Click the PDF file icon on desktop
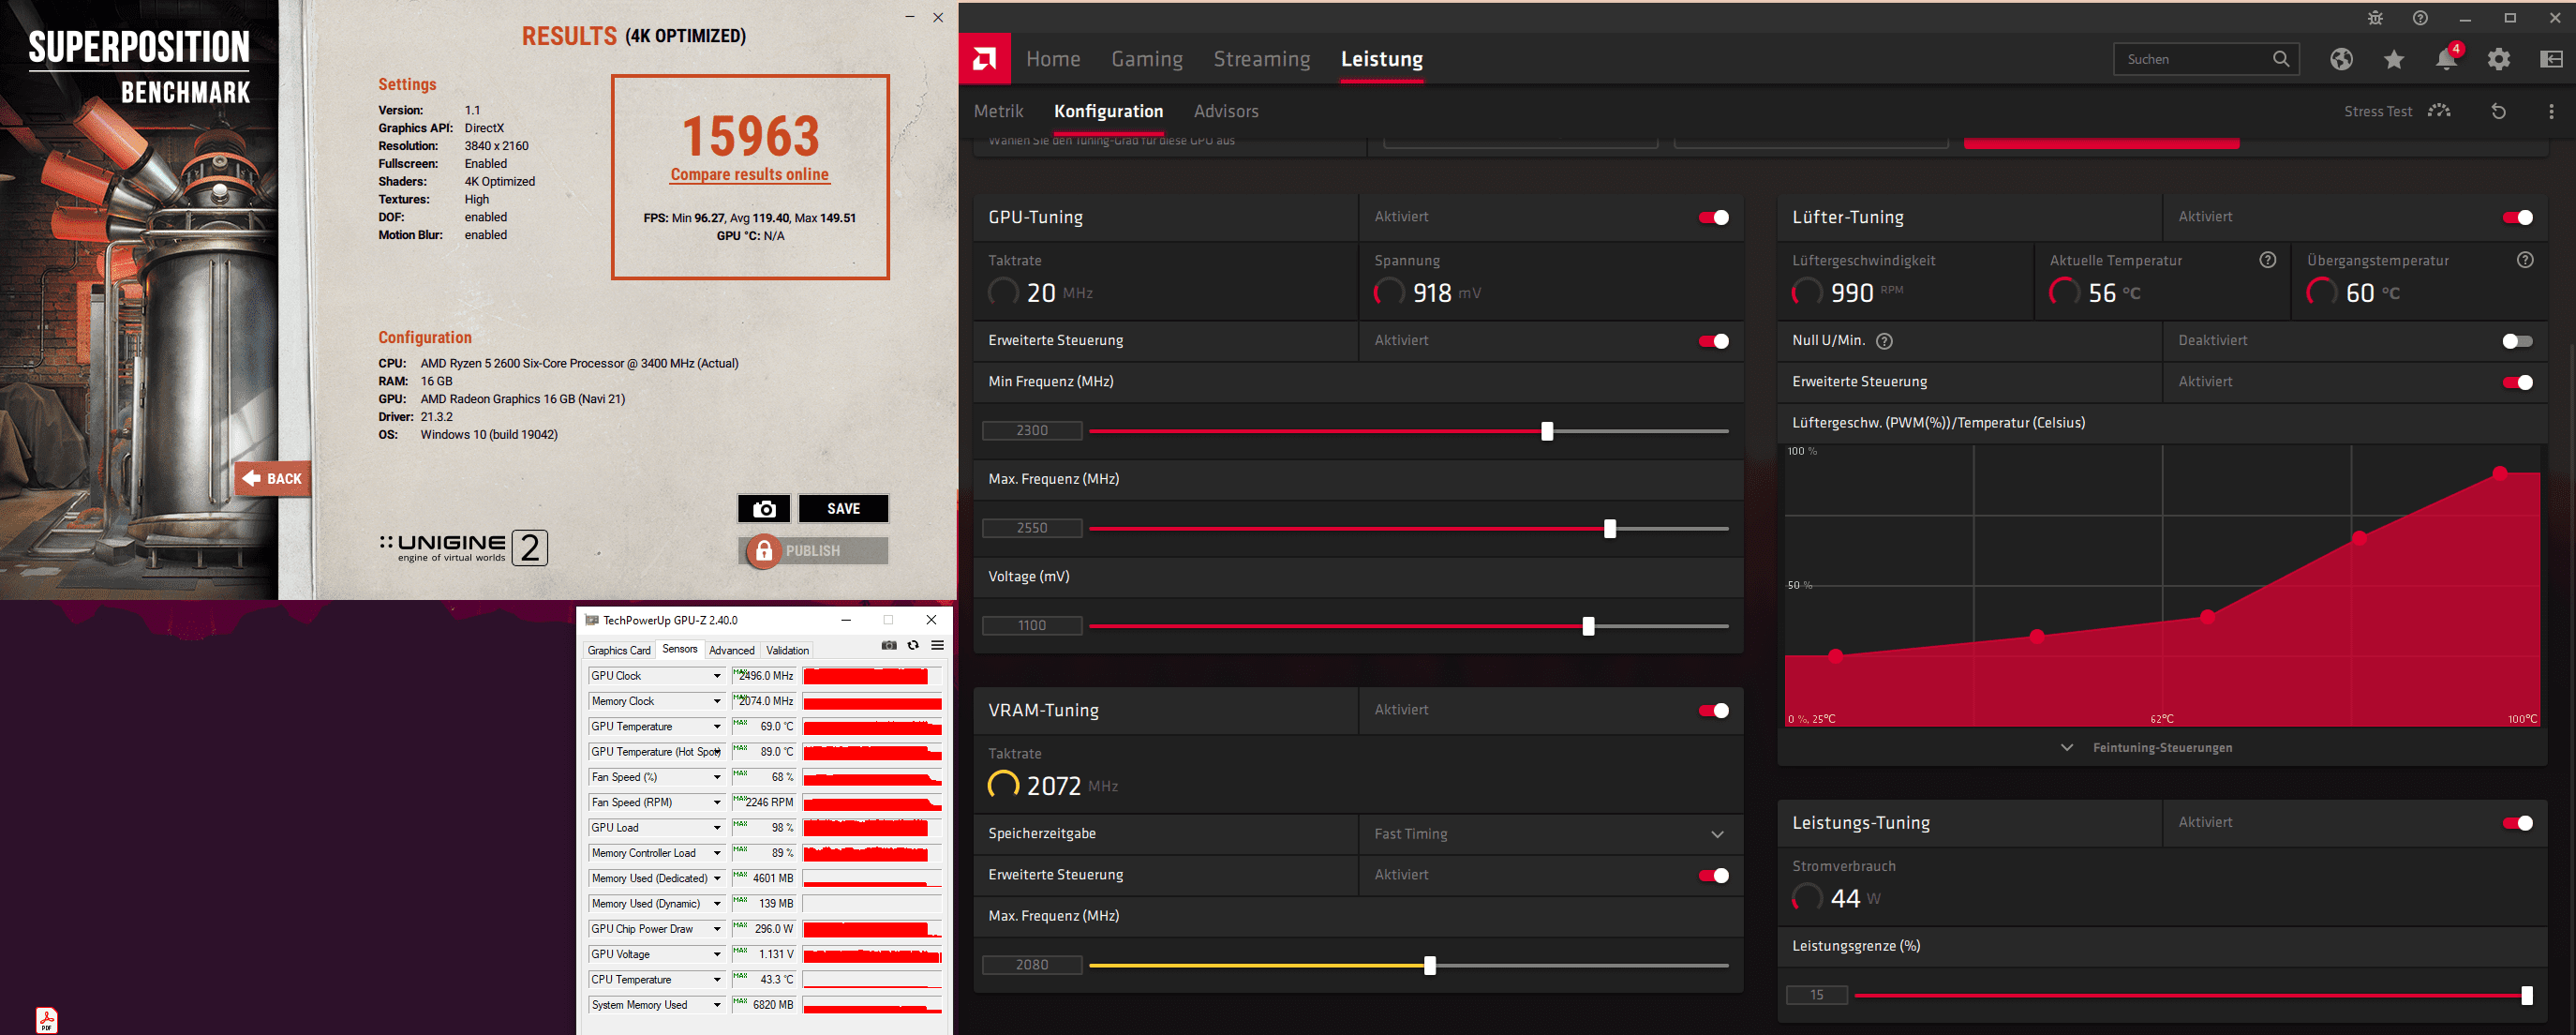Viewport: 2576px width, 1035px height. click(46, 1019)
